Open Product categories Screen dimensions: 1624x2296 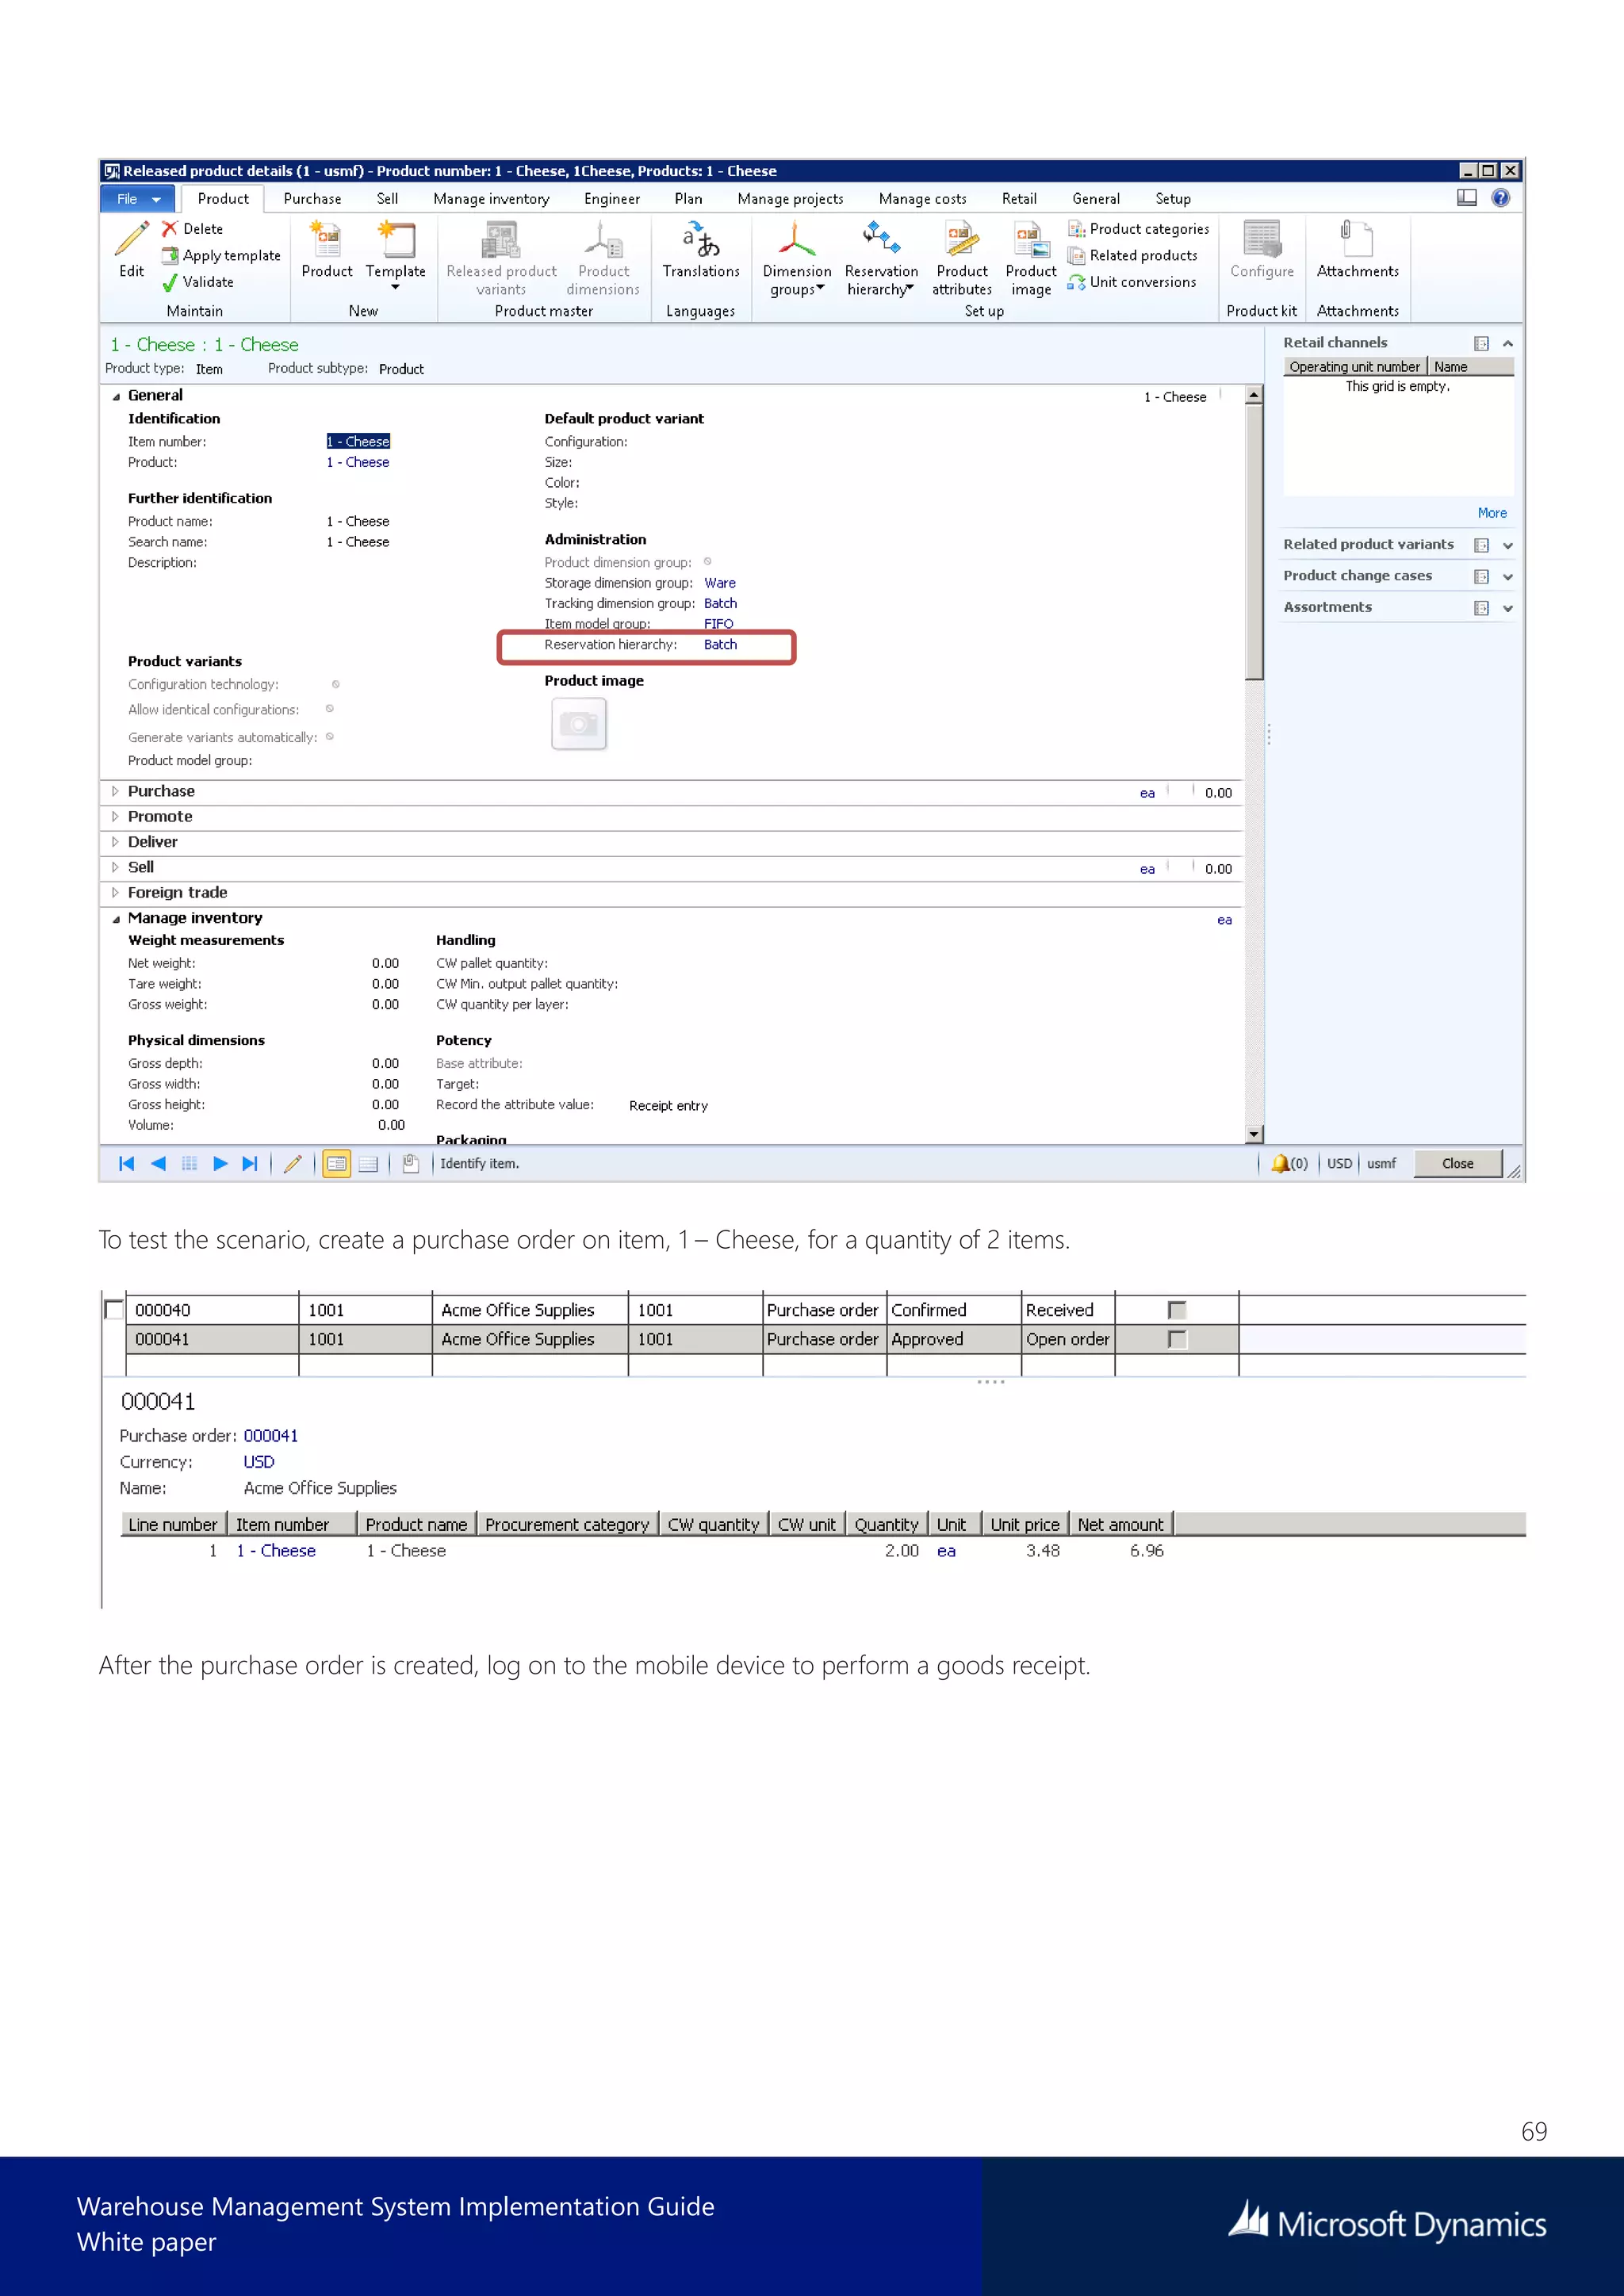(x=1138, y=229)
